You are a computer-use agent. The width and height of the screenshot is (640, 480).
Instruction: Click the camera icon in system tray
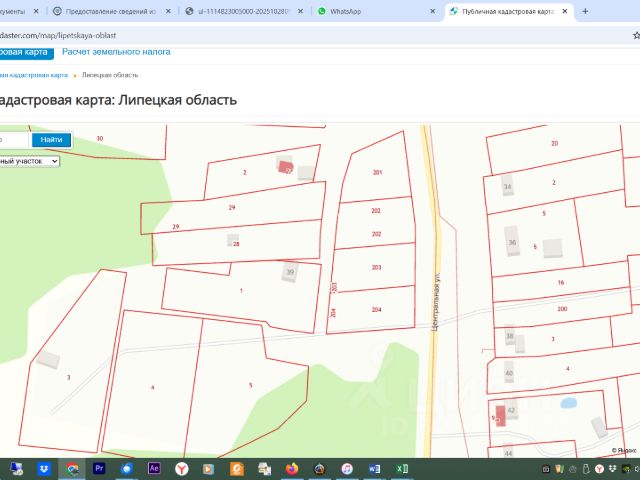[546, 469]
